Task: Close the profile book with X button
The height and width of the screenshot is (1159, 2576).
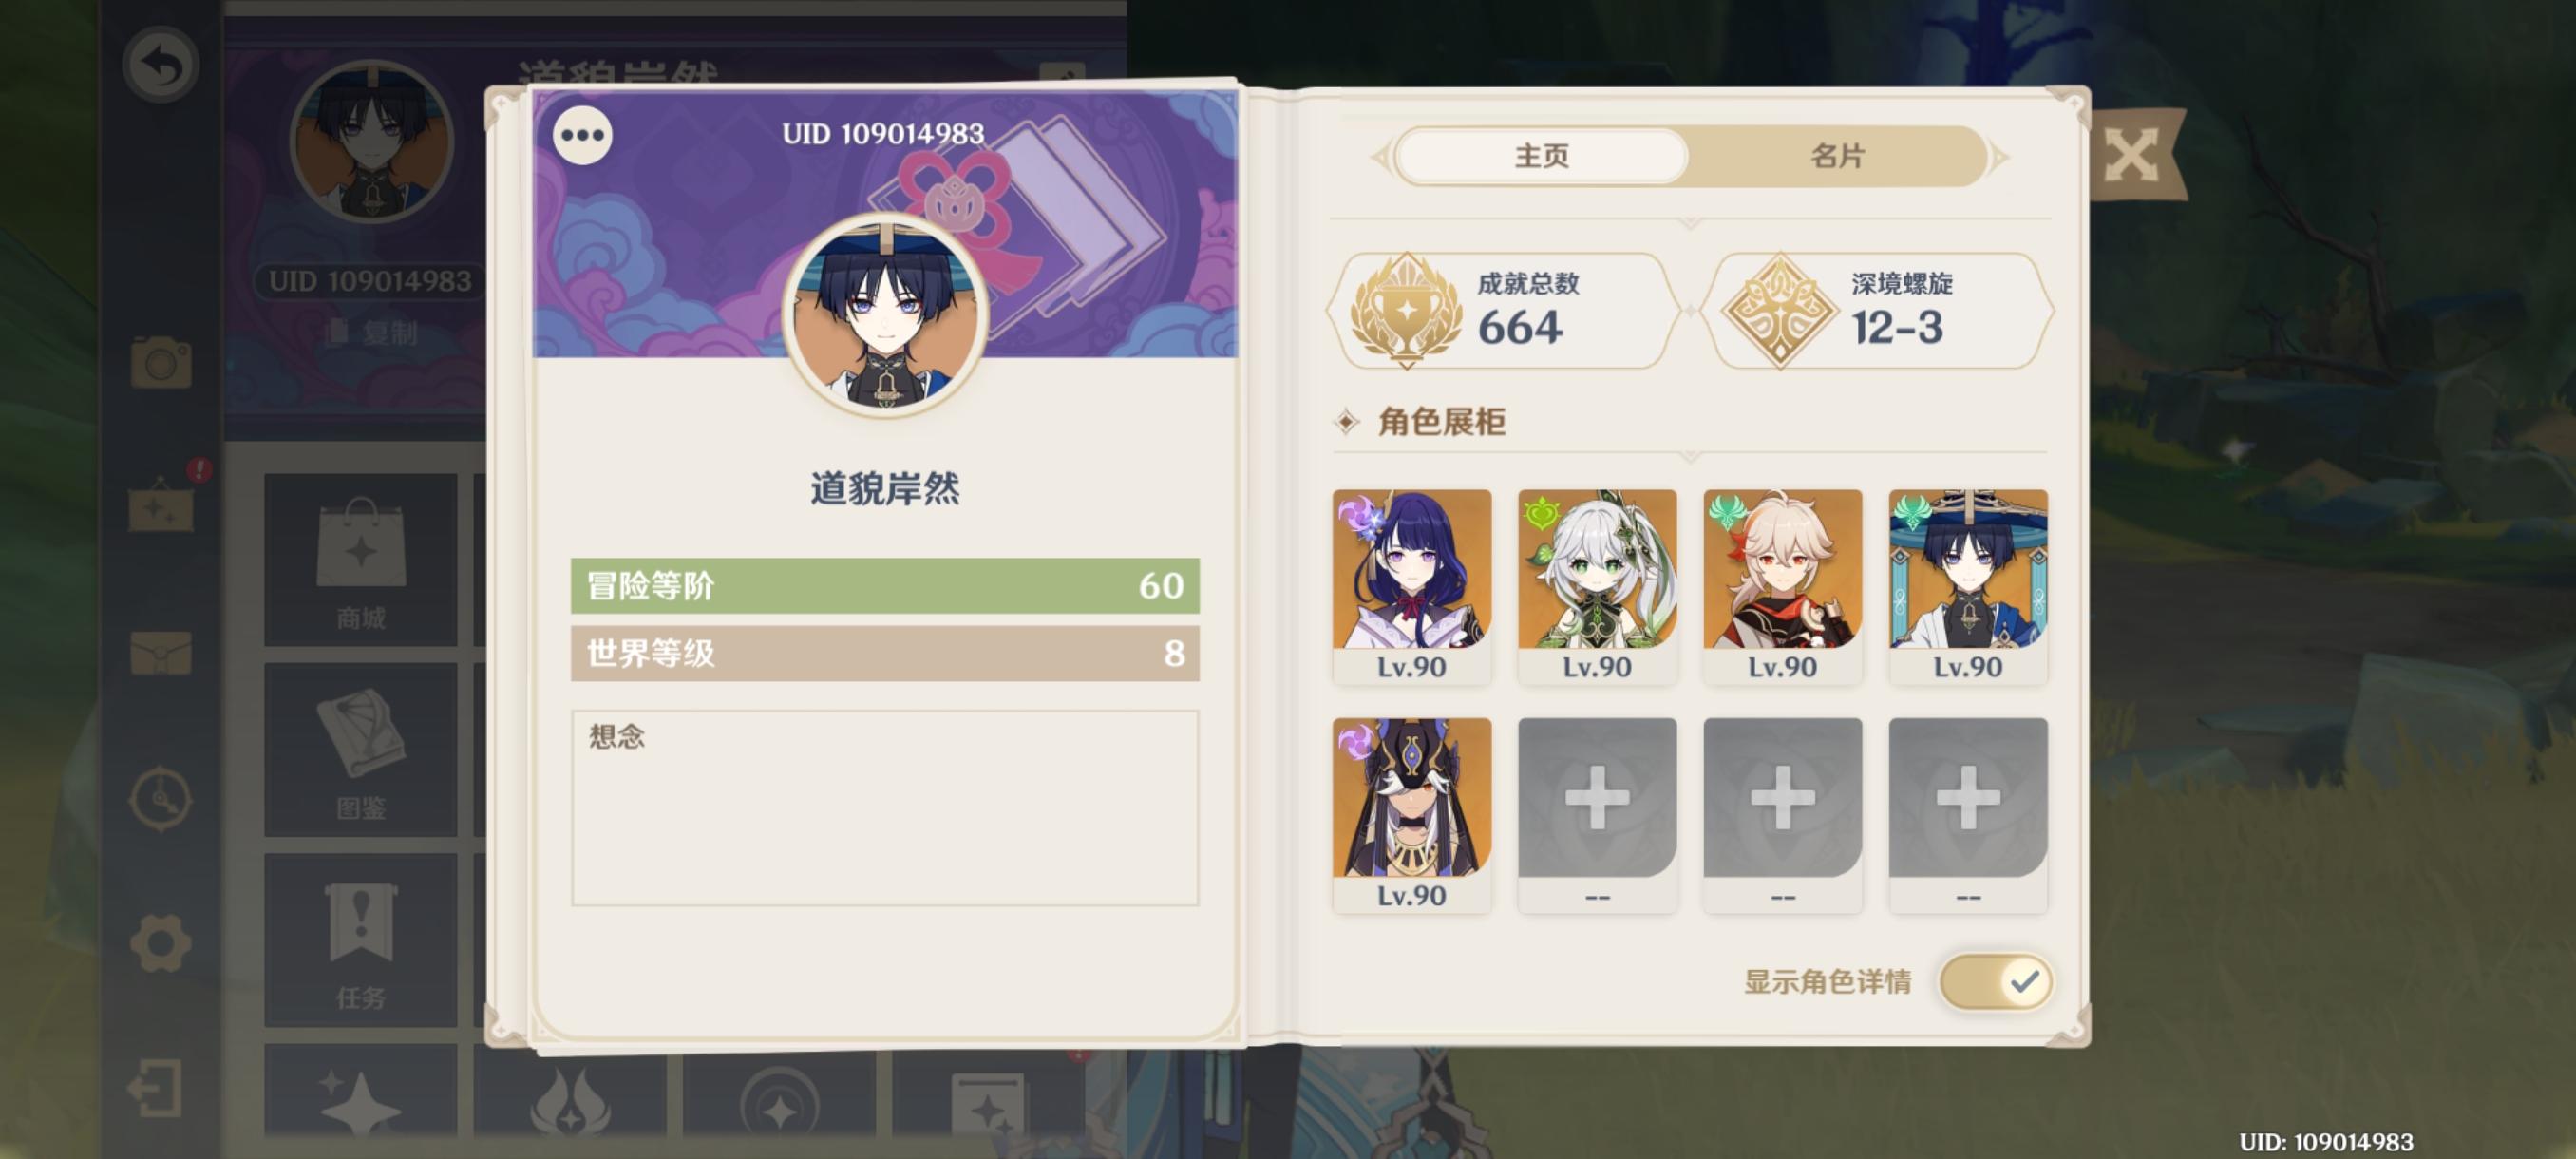Action: (2133, 155)
